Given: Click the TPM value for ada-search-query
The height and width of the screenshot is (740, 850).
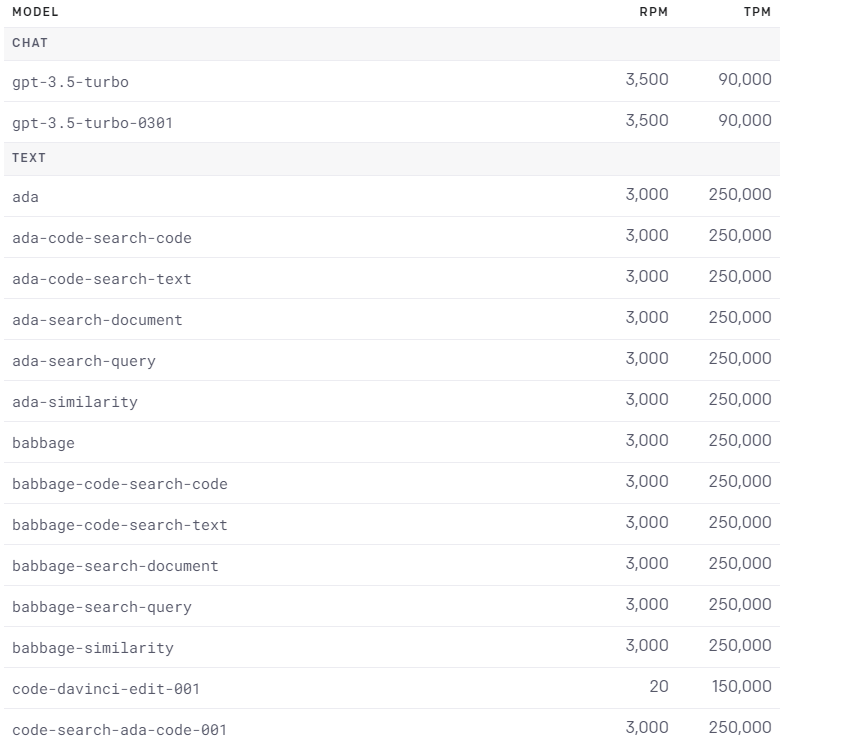Looking at the screenshot, I should tap(740, 358).
